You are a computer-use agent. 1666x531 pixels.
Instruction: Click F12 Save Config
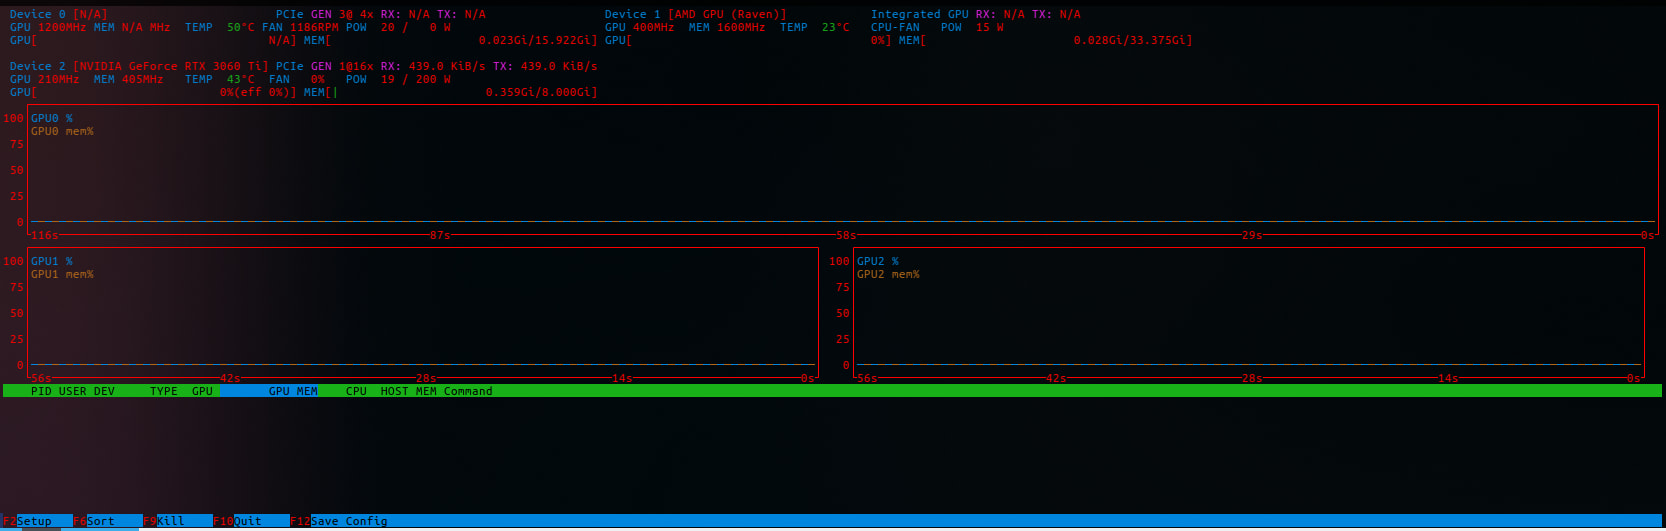point(340,521)
